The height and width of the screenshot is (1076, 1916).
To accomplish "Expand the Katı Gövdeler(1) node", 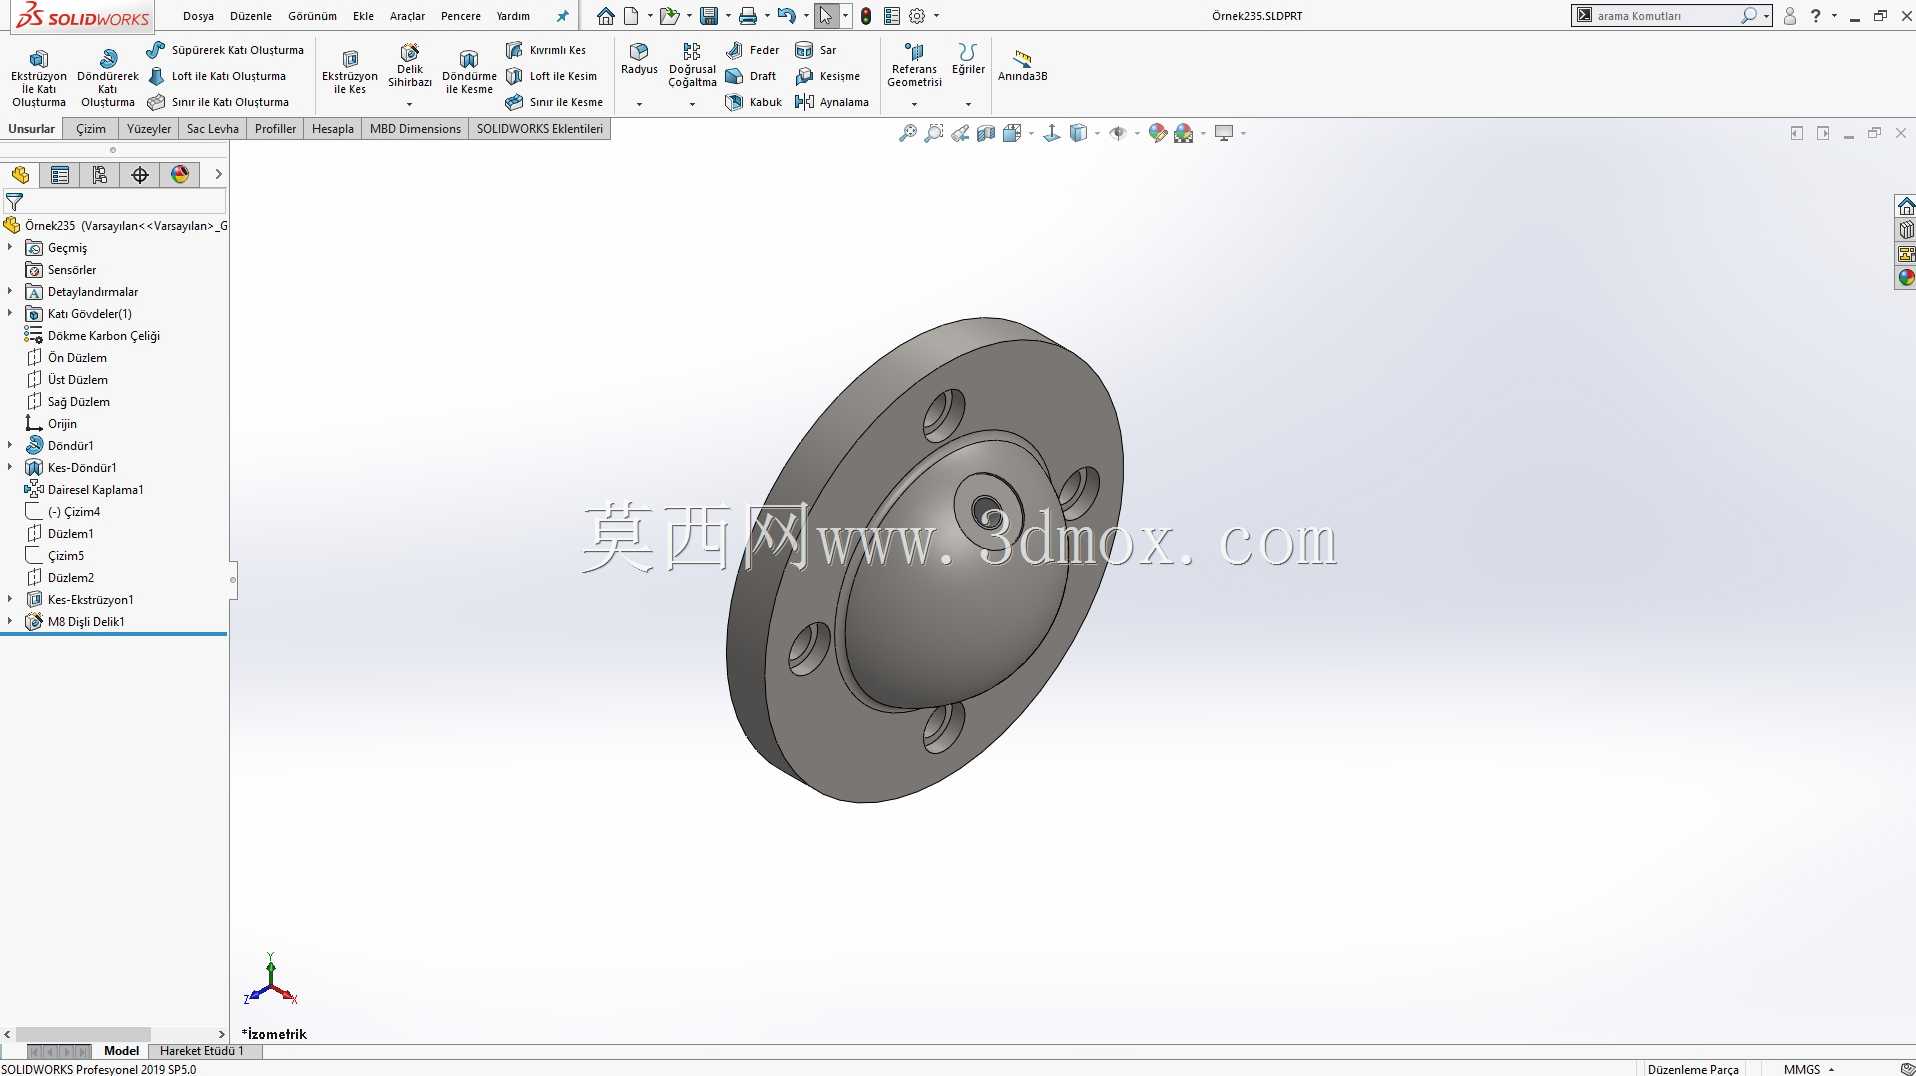I will pyautogui.click(x=10, y=313).
